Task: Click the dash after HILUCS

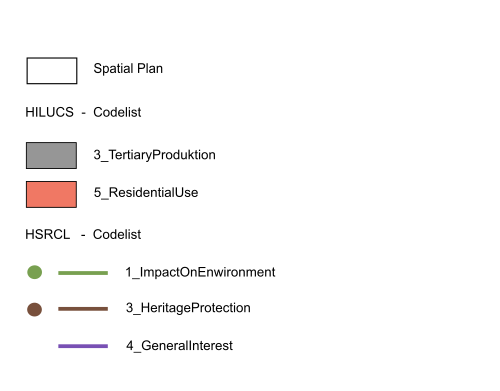Action: click(84, 114)
